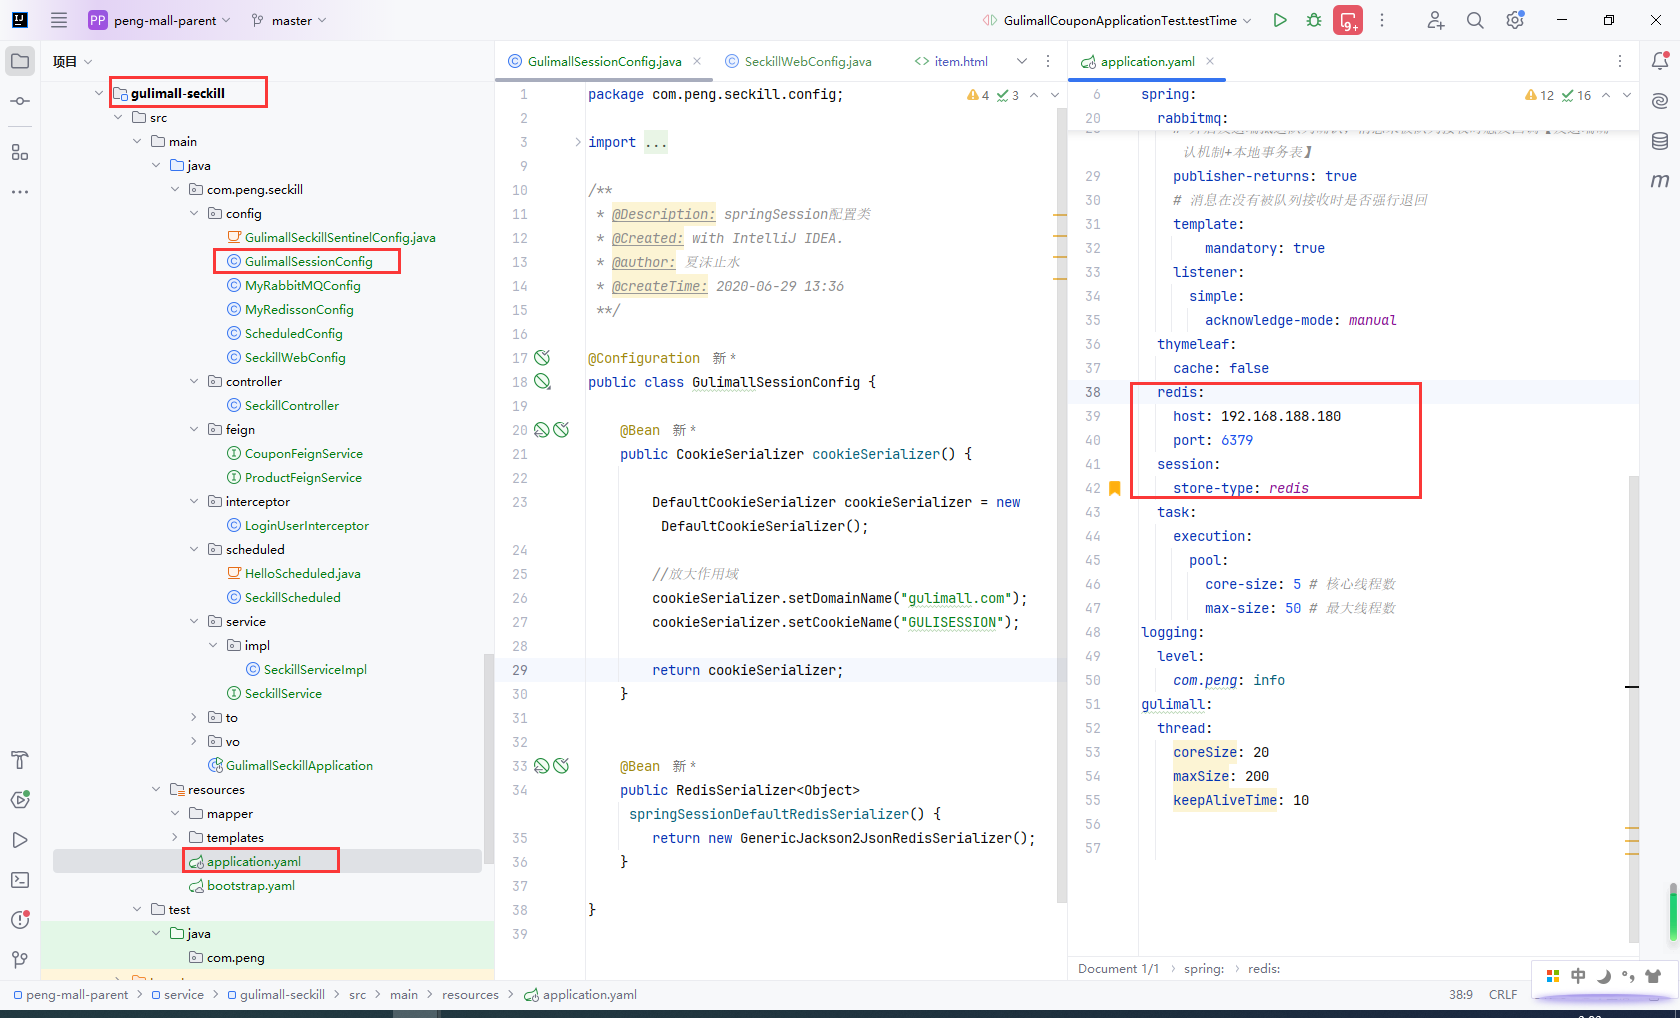Open the main hamburger menu
This screenshot has height=1018, width=1680.
[x=59, y=20]
